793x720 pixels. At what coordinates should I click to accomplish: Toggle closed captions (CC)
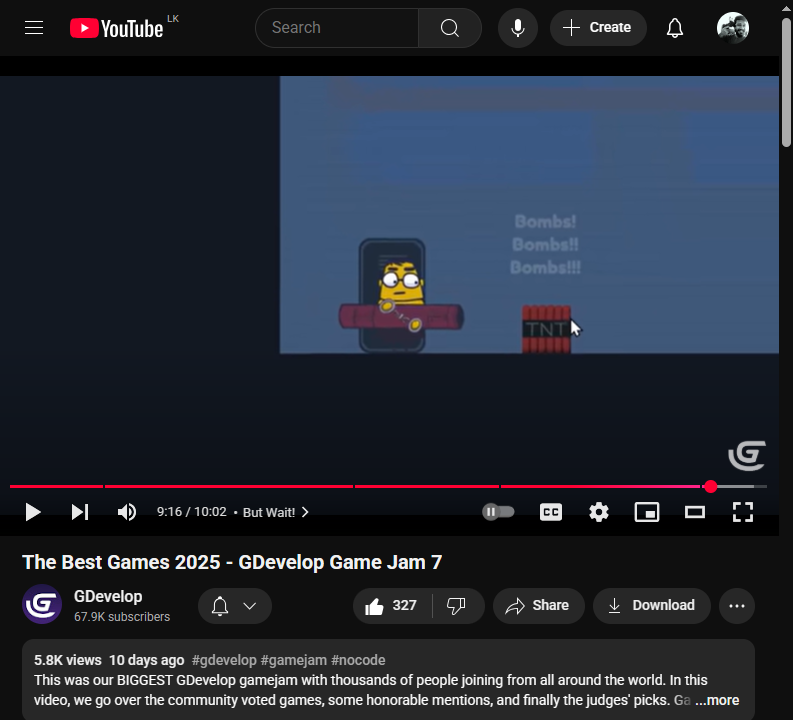pyautogui.click(x=551, y=512)
